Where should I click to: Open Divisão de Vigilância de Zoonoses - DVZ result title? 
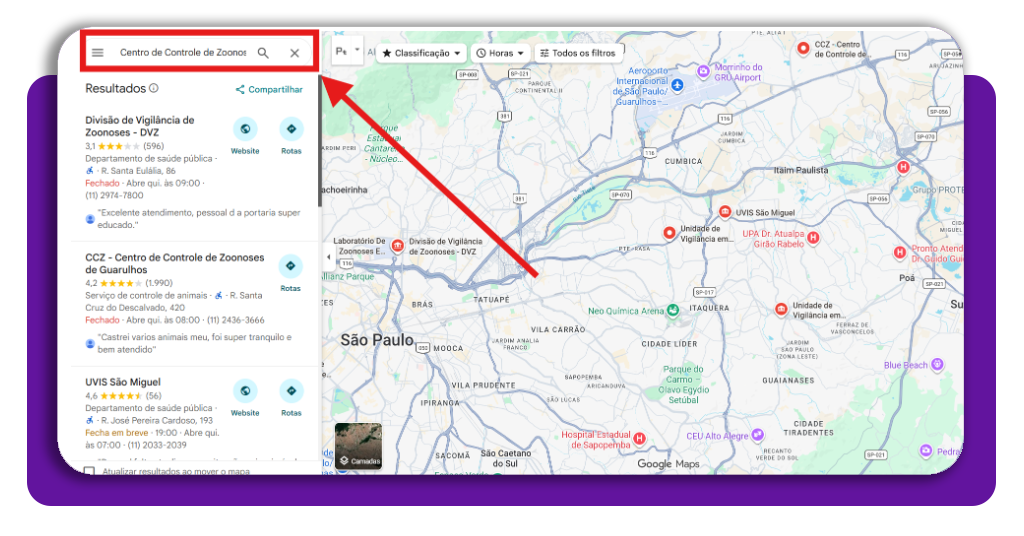click(140, 126)
